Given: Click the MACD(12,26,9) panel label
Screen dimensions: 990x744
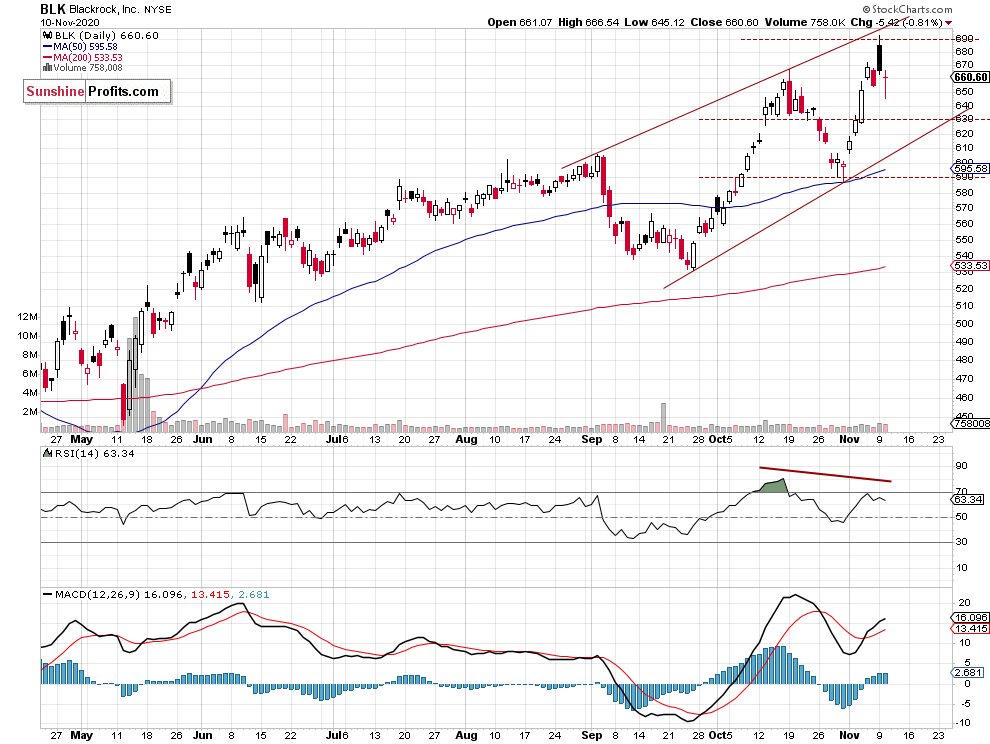Looking at the screenshot, I should pos(98,594).
